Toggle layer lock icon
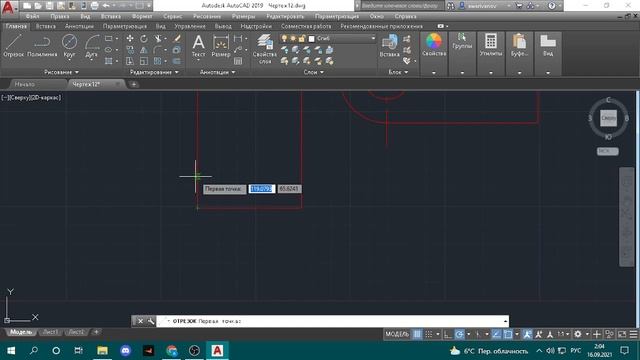The height and width of the screenshot is (360, 640). 302,38
